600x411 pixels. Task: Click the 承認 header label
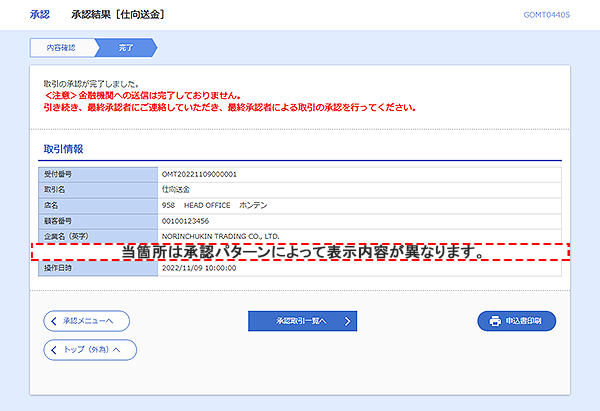[40, 15]
